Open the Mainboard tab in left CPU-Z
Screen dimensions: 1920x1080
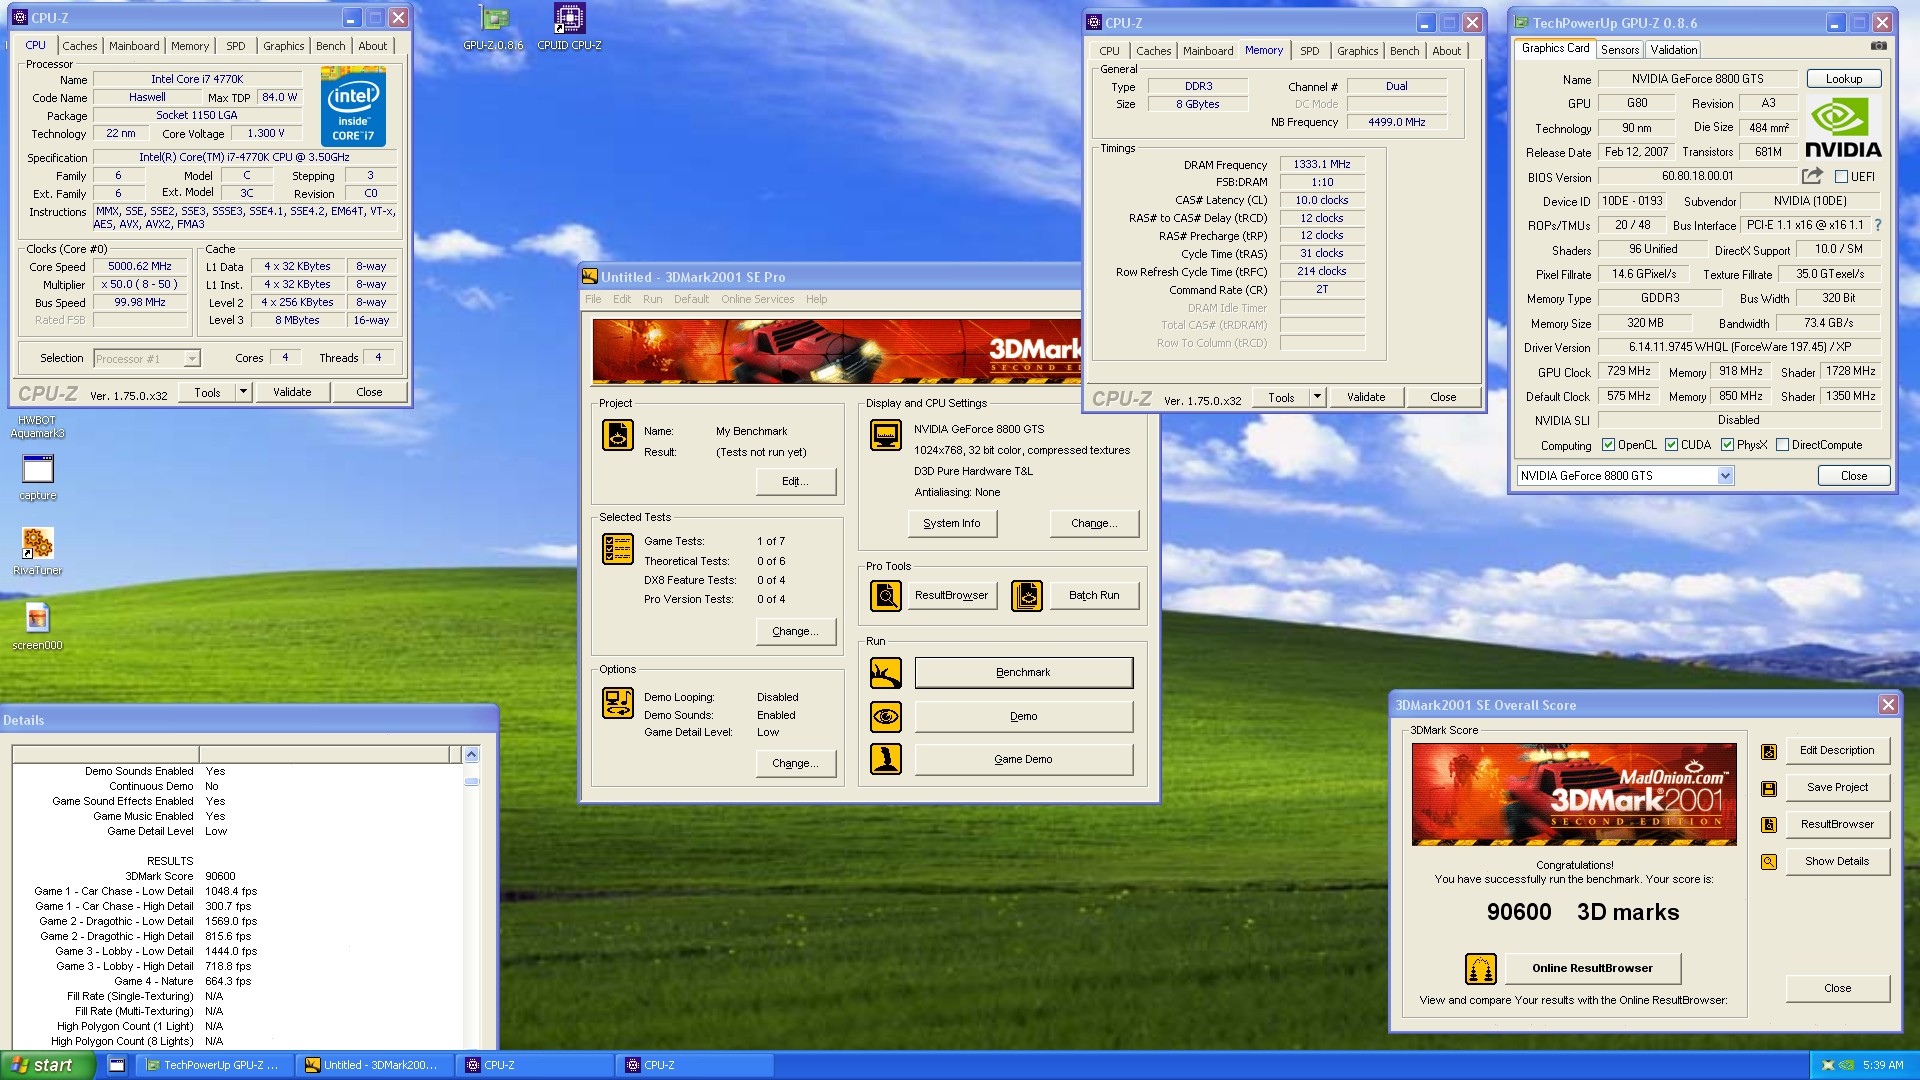click(x=134, y=46)
